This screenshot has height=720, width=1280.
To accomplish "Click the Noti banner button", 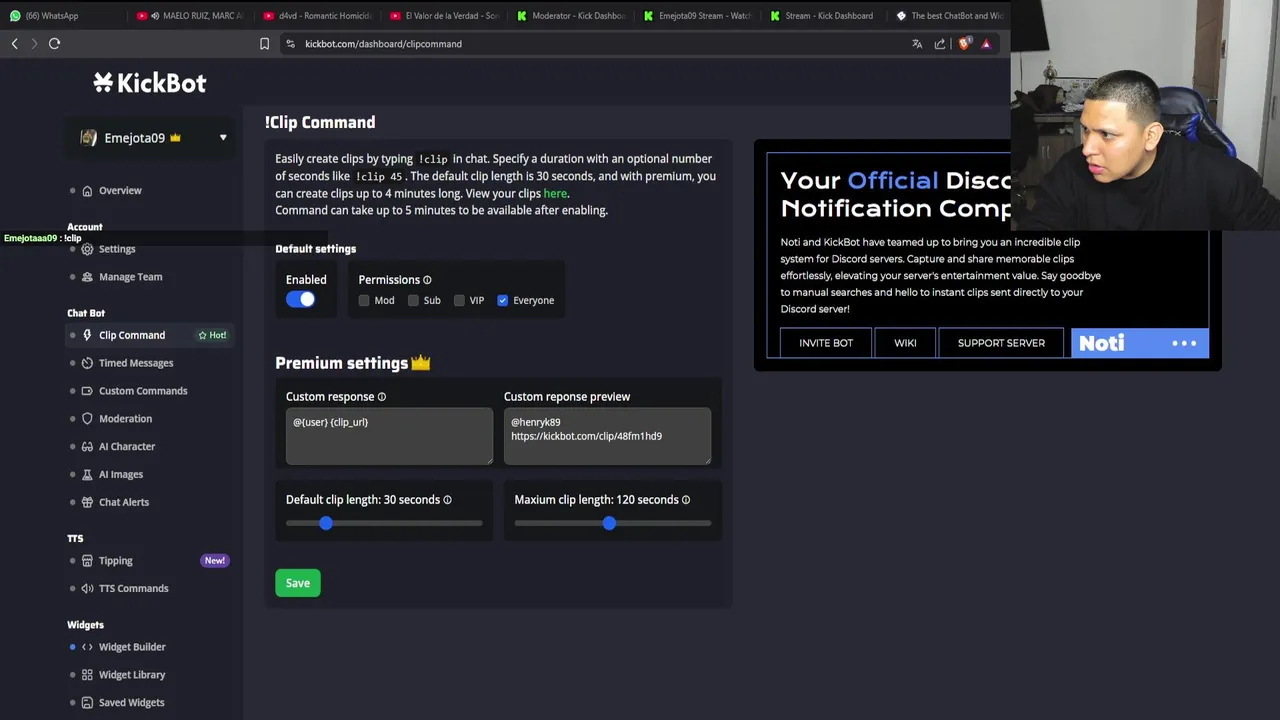I will (x=1140, y=343).
